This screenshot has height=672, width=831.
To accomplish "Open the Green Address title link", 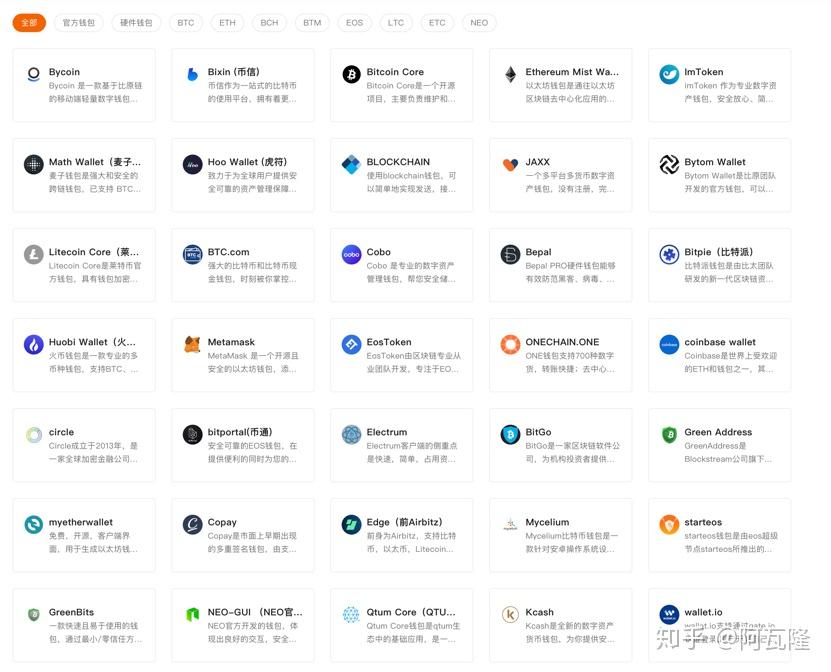I will (x=718, y=432).
